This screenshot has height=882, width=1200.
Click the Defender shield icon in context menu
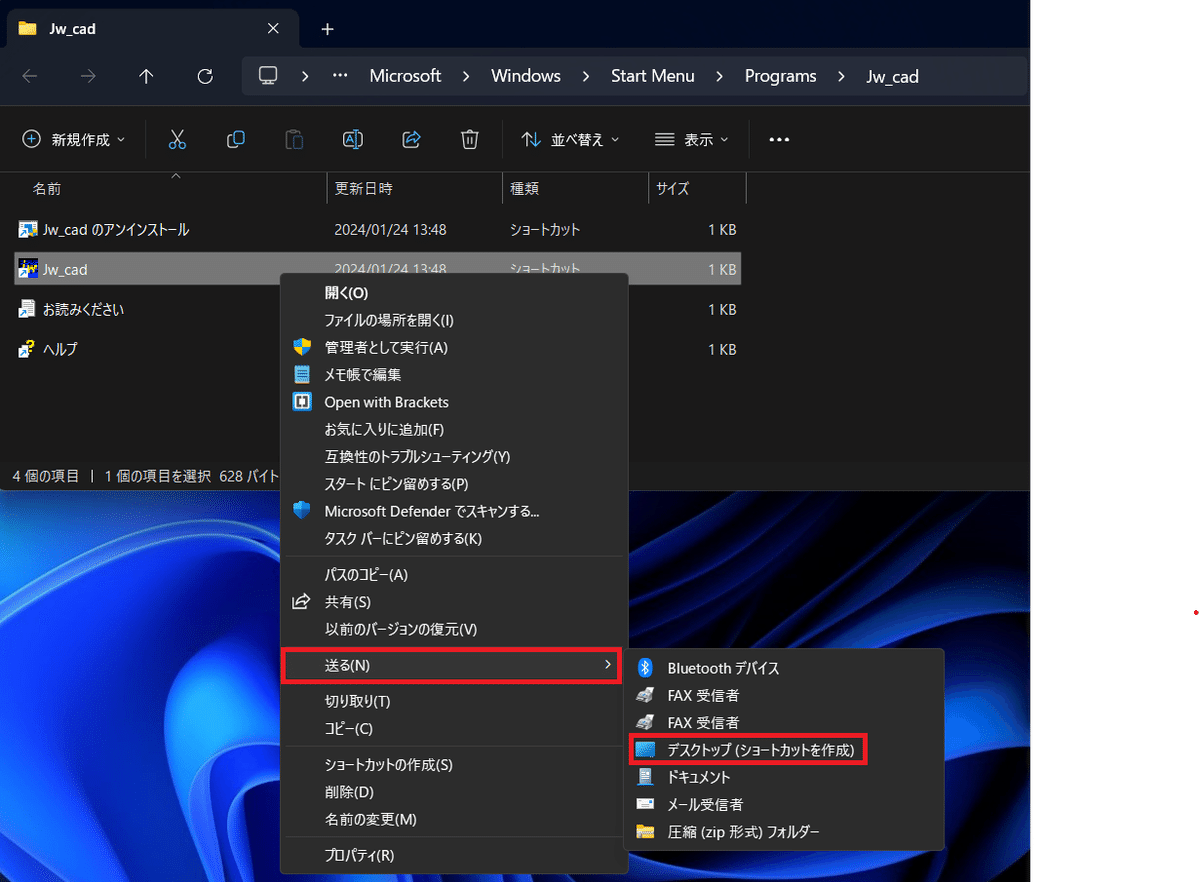[302, 511]
